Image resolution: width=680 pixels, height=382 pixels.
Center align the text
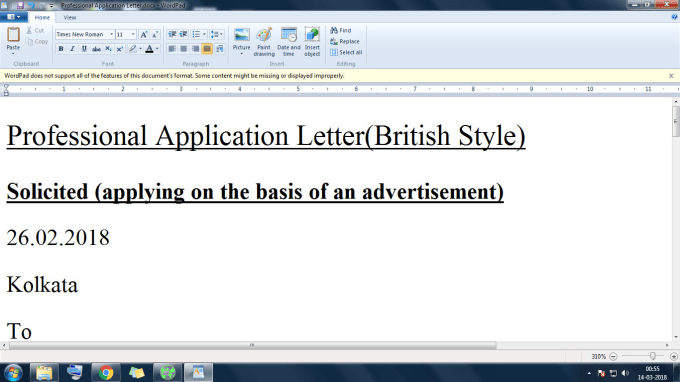[184, 49]
